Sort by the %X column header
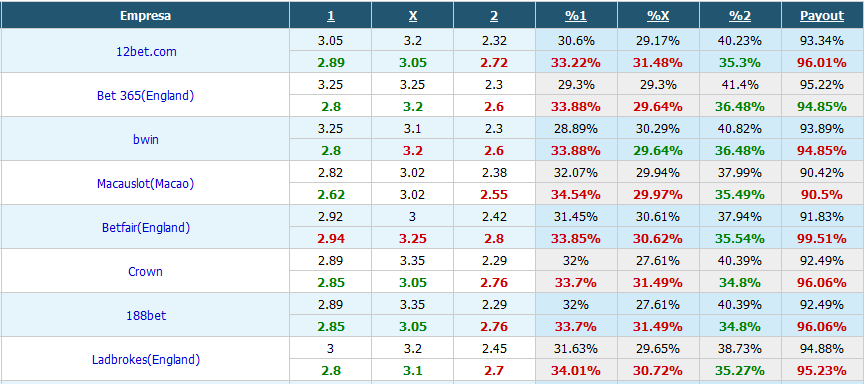 click(x=658, y=16)
